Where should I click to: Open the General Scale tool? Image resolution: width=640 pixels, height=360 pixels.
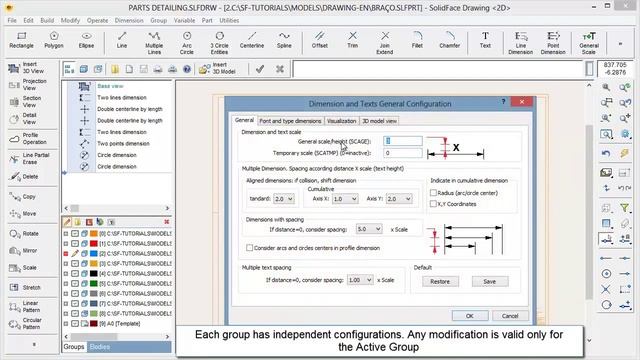[589, 42]
